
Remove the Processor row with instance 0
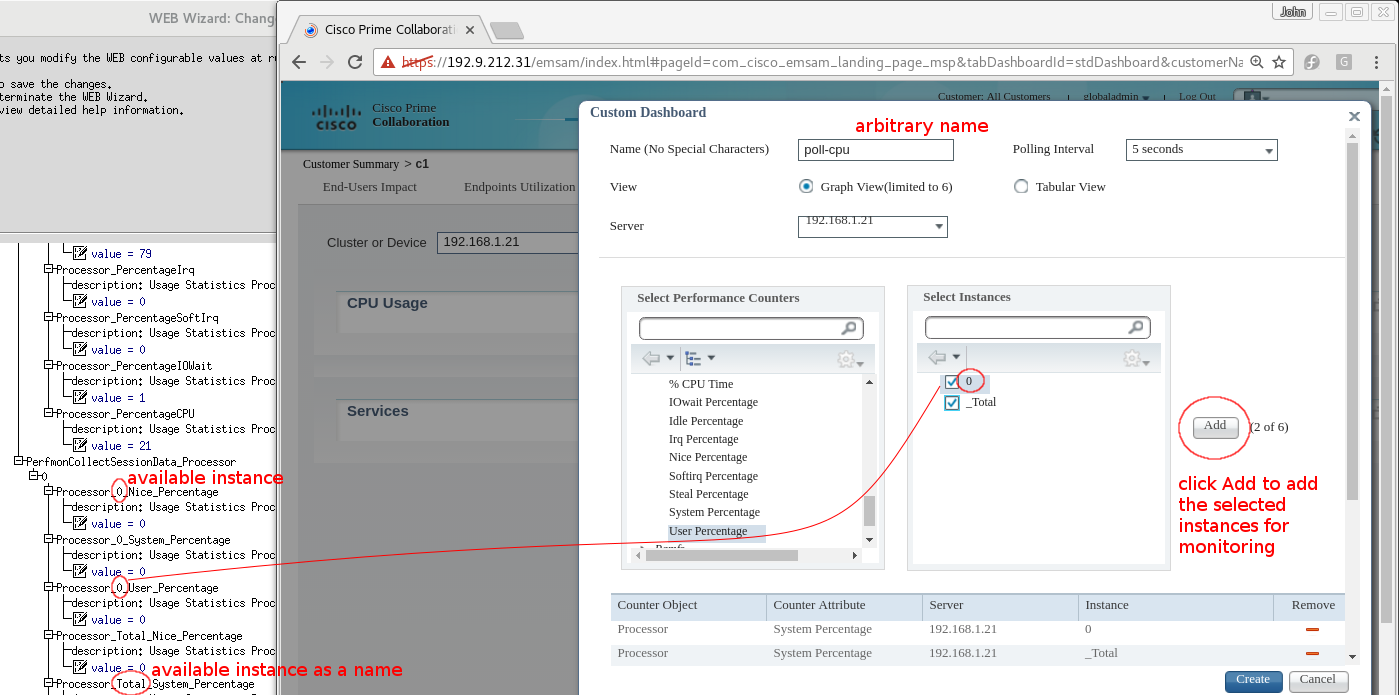point(1312,630)
